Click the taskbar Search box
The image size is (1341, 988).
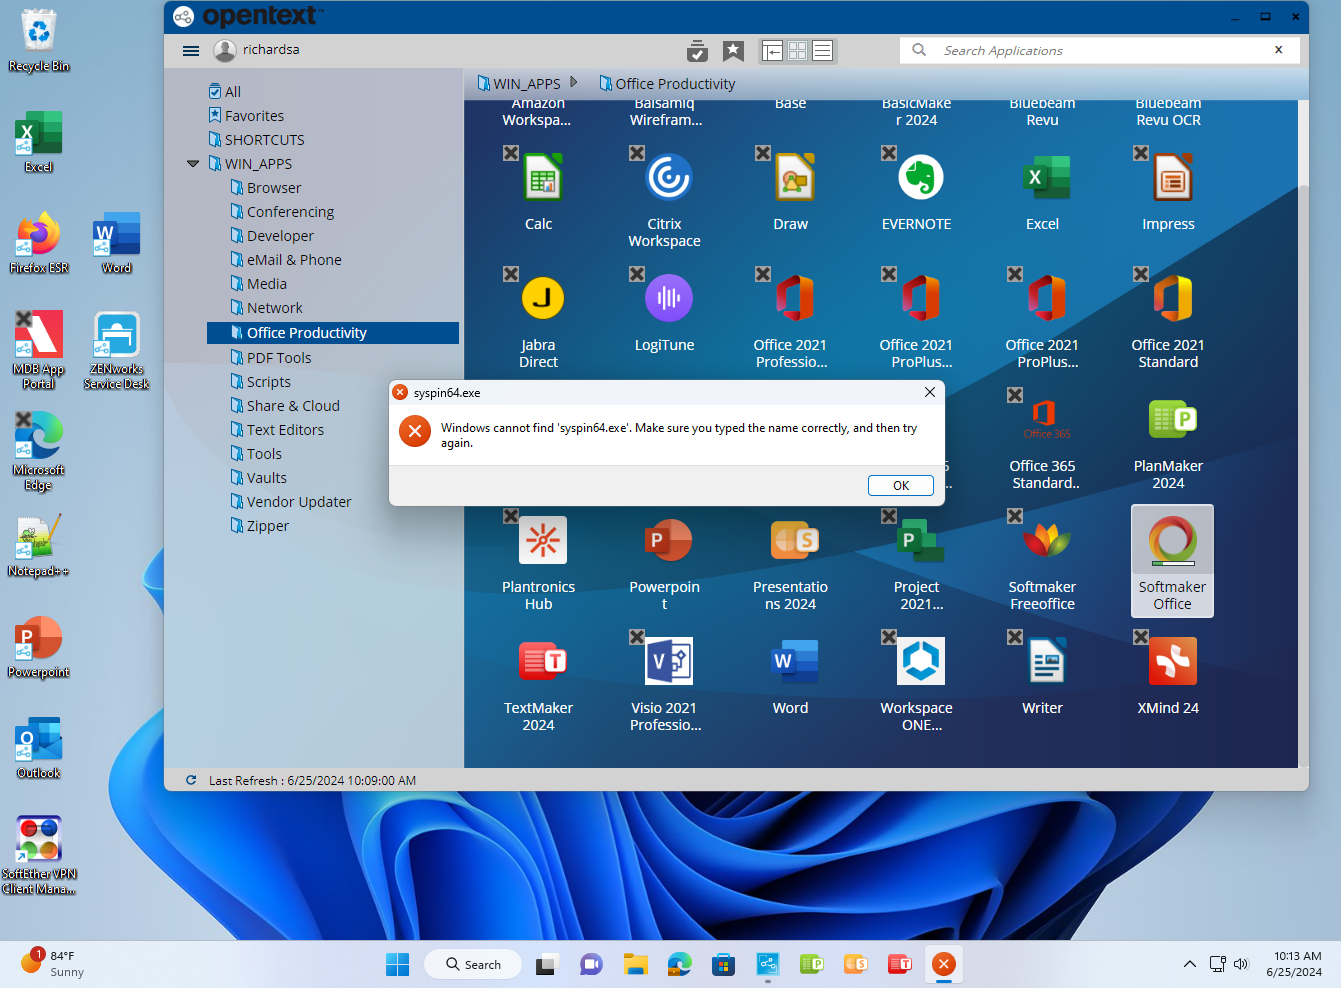pos(473,964)
